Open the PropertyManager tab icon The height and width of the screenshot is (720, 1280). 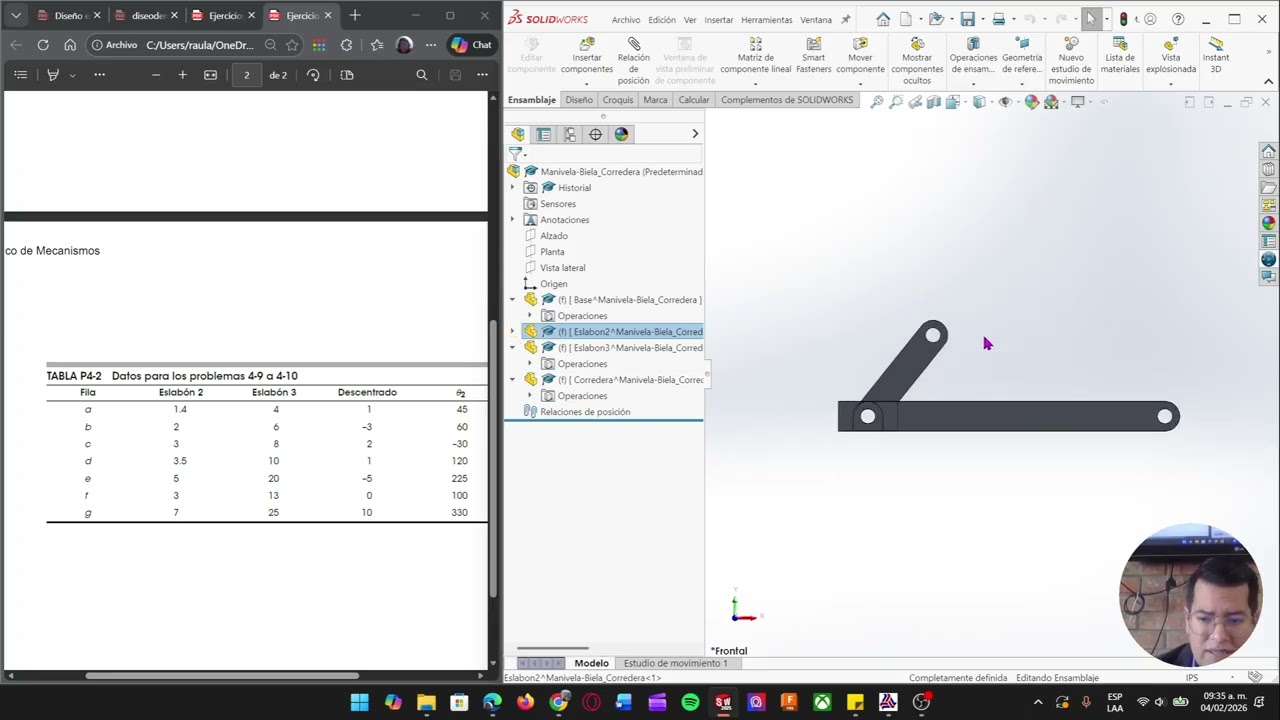tap(543, 134)
